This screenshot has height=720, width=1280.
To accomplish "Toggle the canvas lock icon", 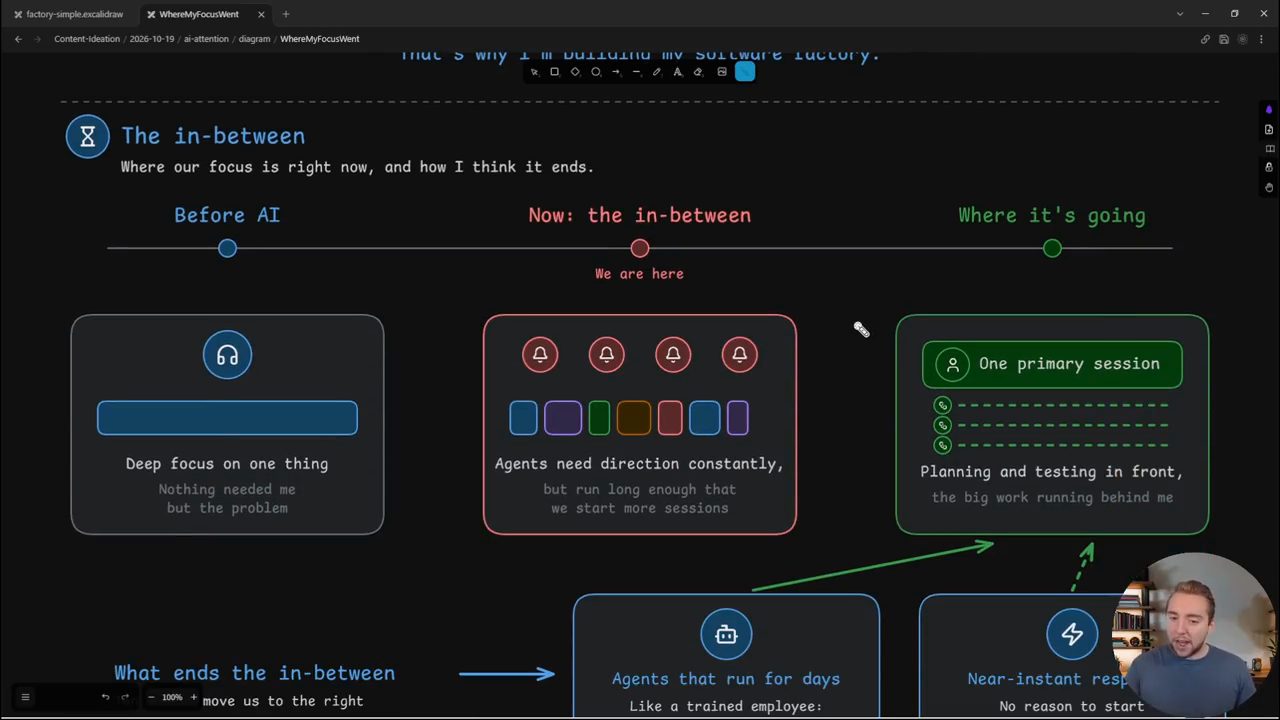I will click(x=1269, y=168).
